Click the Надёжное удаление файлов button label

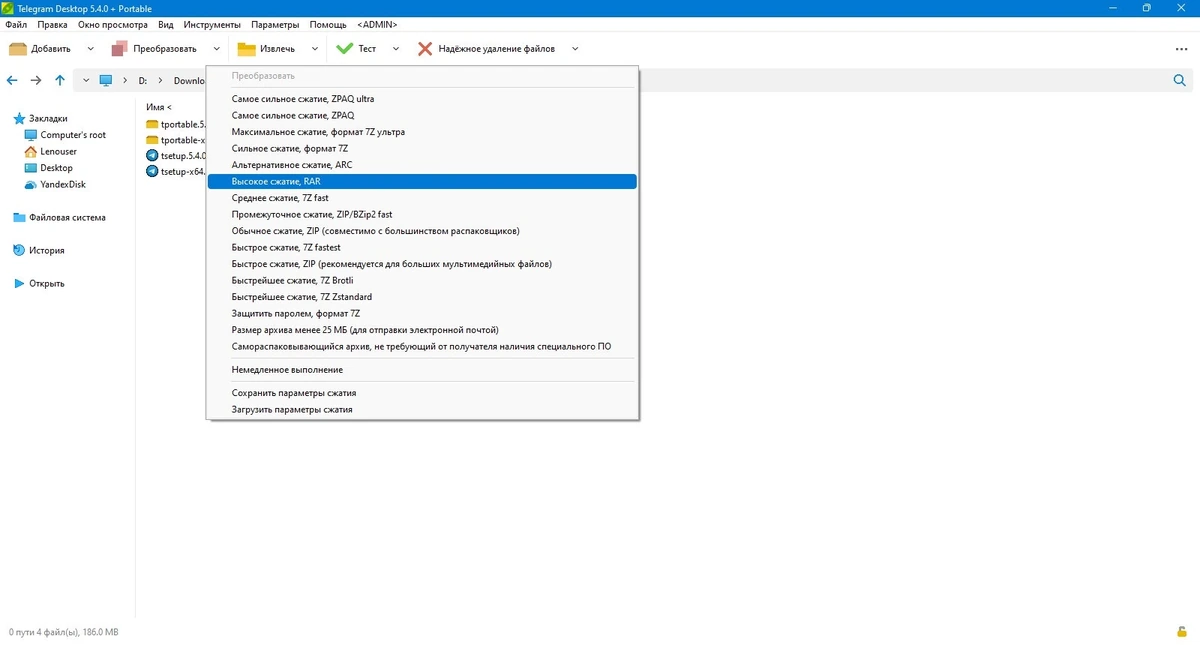496,48
